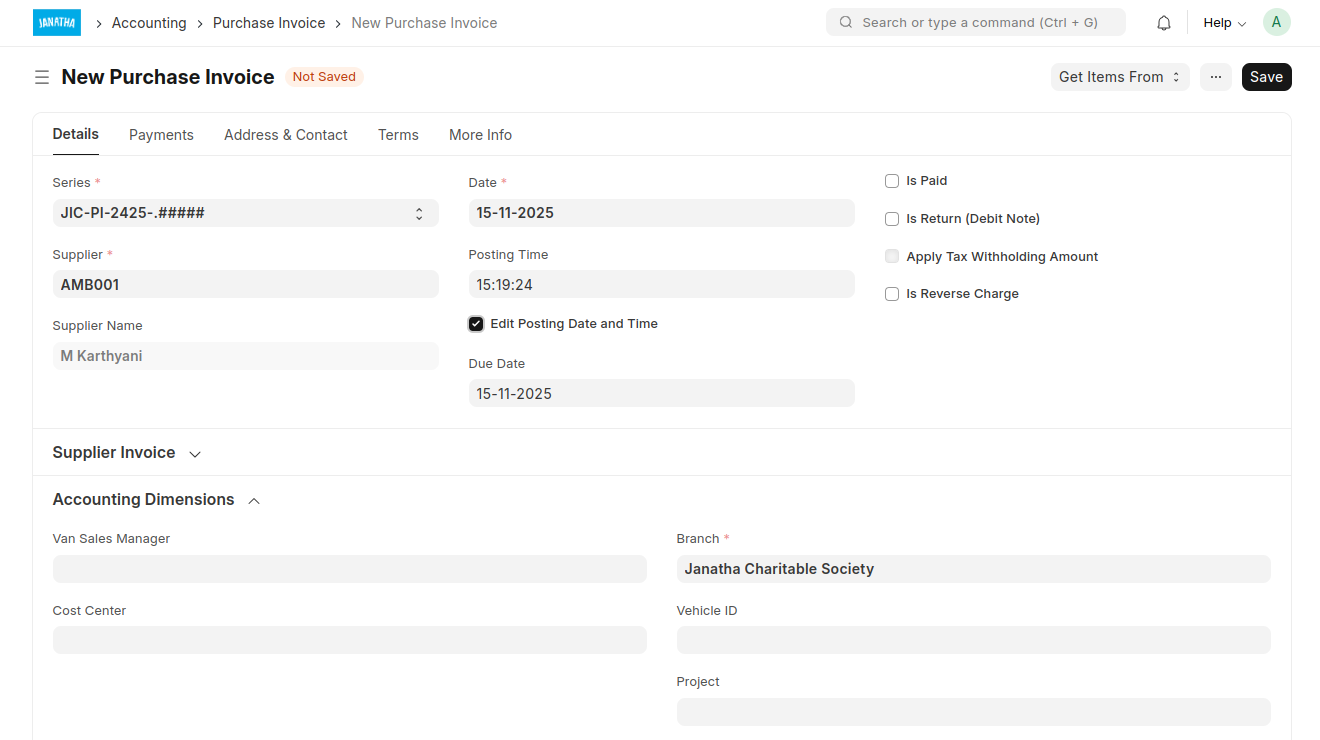1320x740 pixels.
Task: Go to Purchase Invoice breadcrumb link
Action: point(269,23)
